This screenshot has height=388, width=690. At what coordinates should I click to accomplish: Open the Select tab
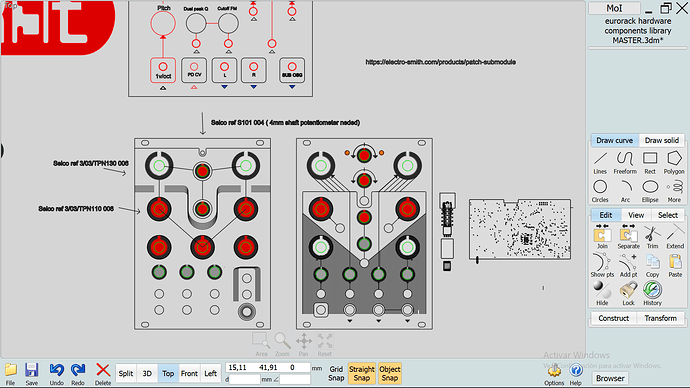pyautogui.click(x=668, y=215)
